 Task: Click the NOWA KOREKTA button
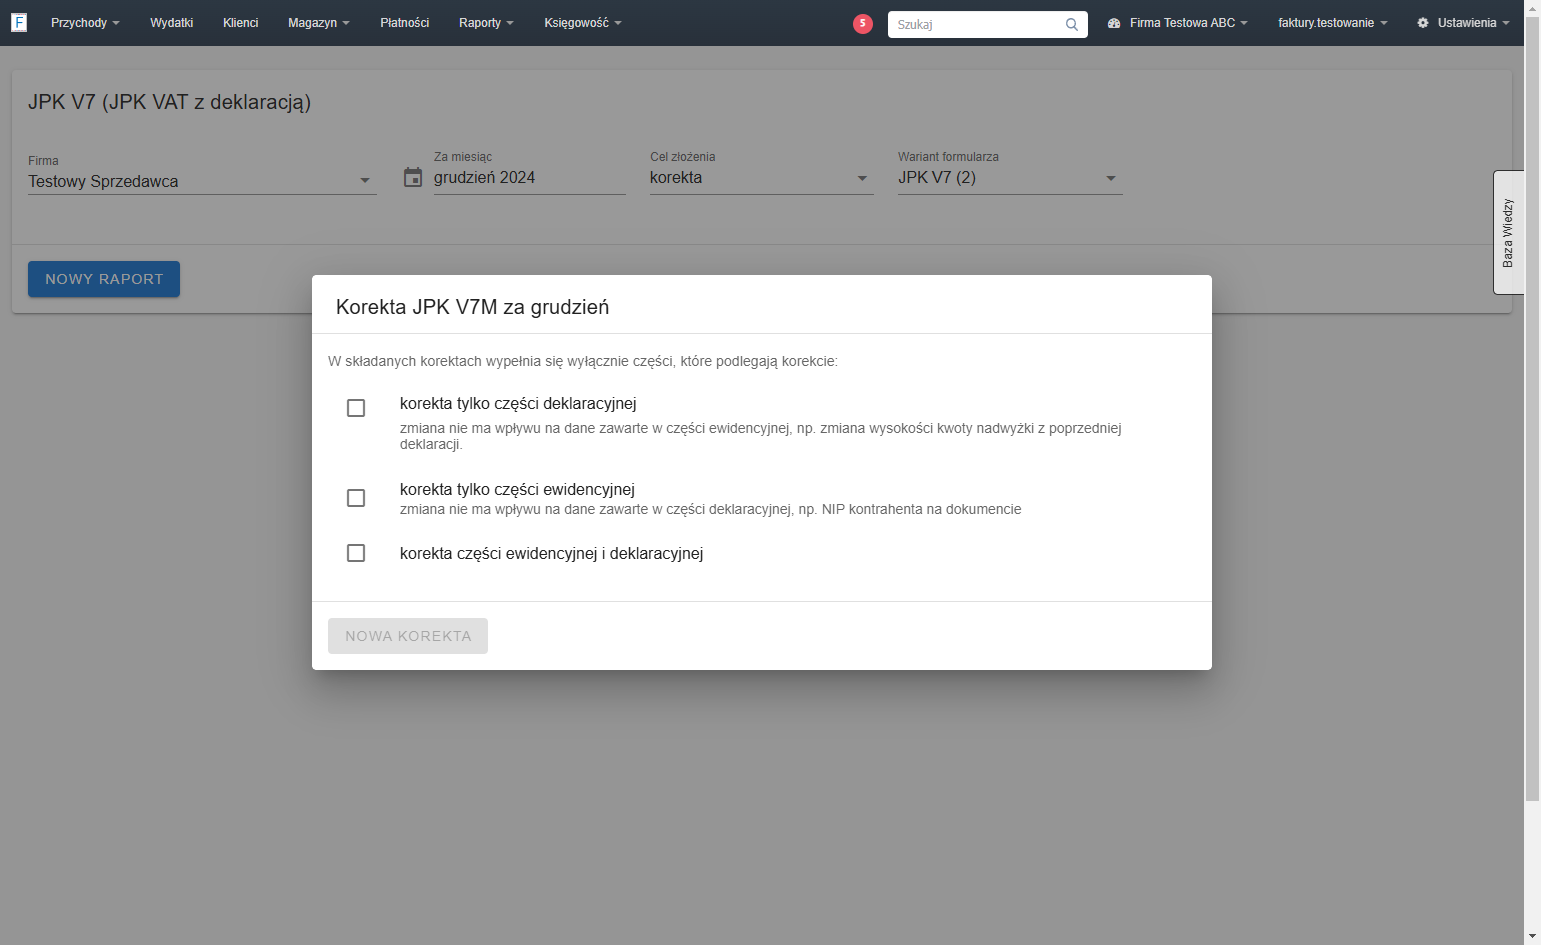408,636
